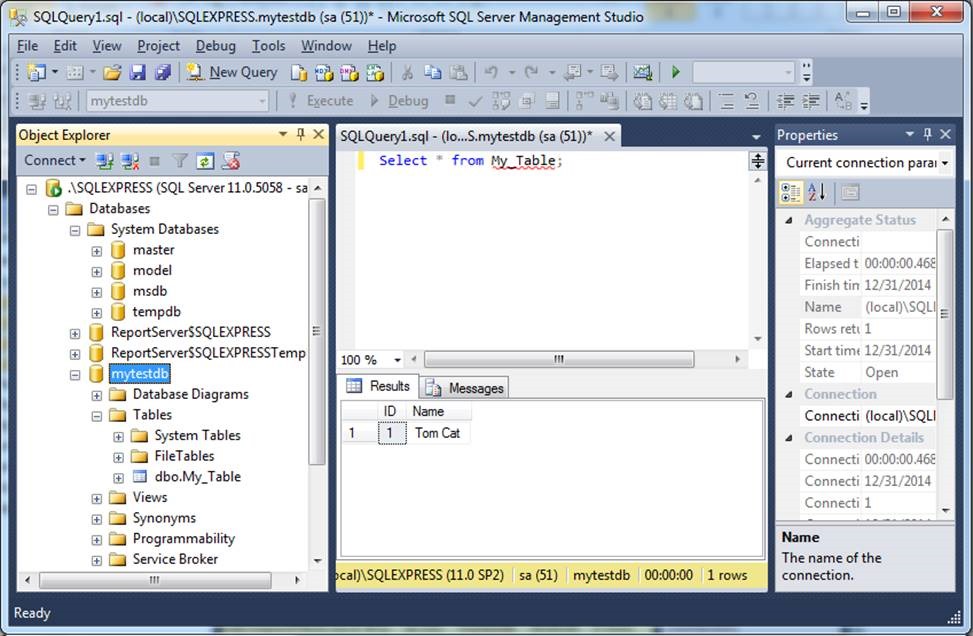The image size is (973, 636).
Task: Switch to the Messages tab
Action: click(465, 388)
